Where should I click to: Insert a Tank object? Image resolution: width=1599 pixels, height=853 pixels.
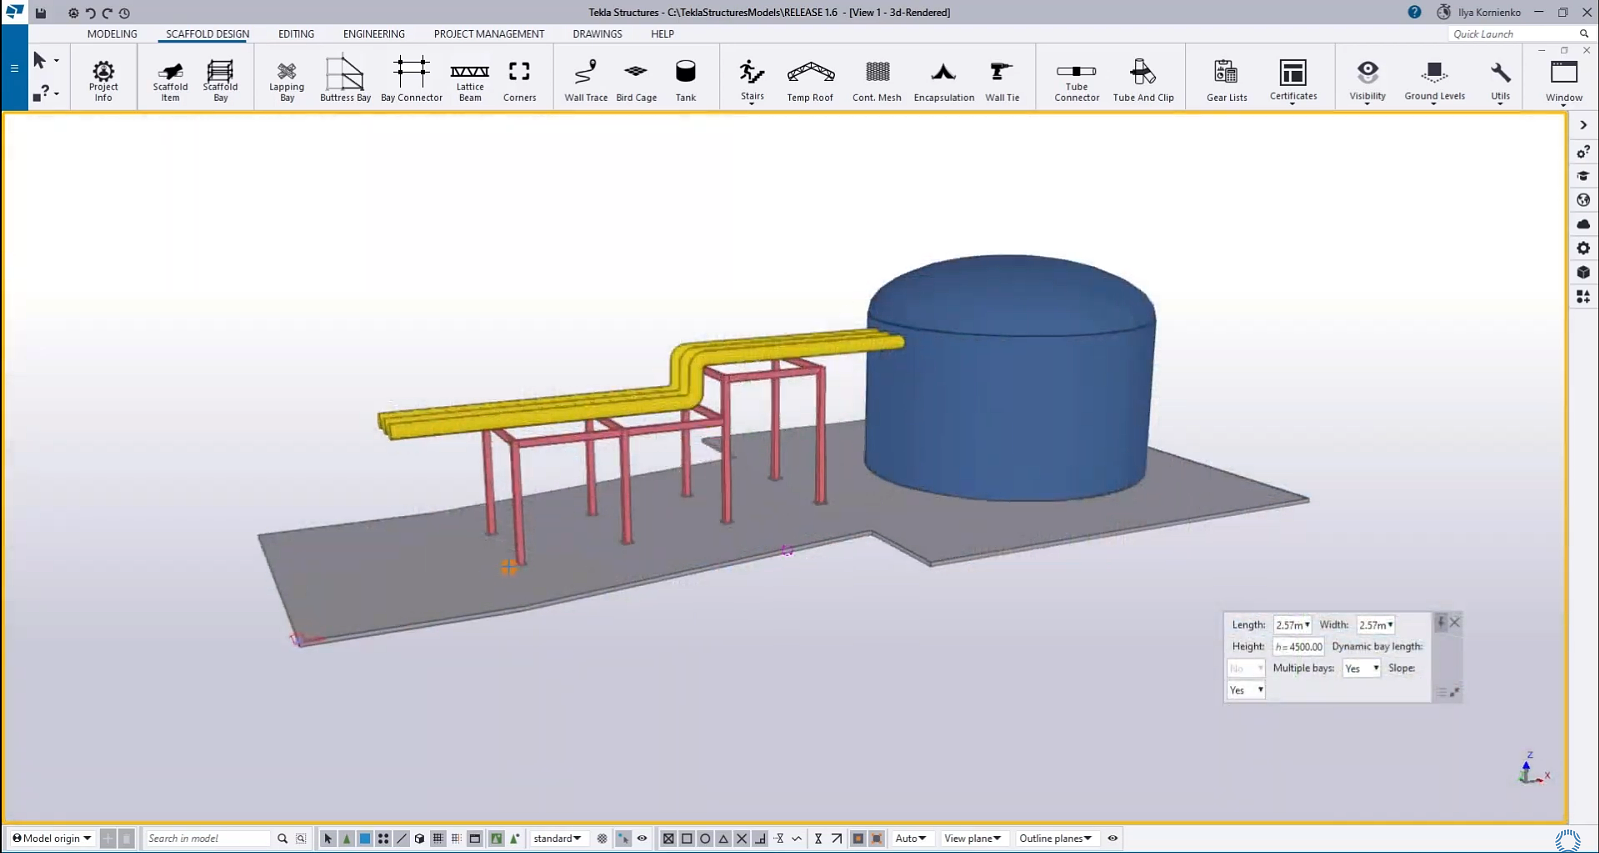[685, 80]
